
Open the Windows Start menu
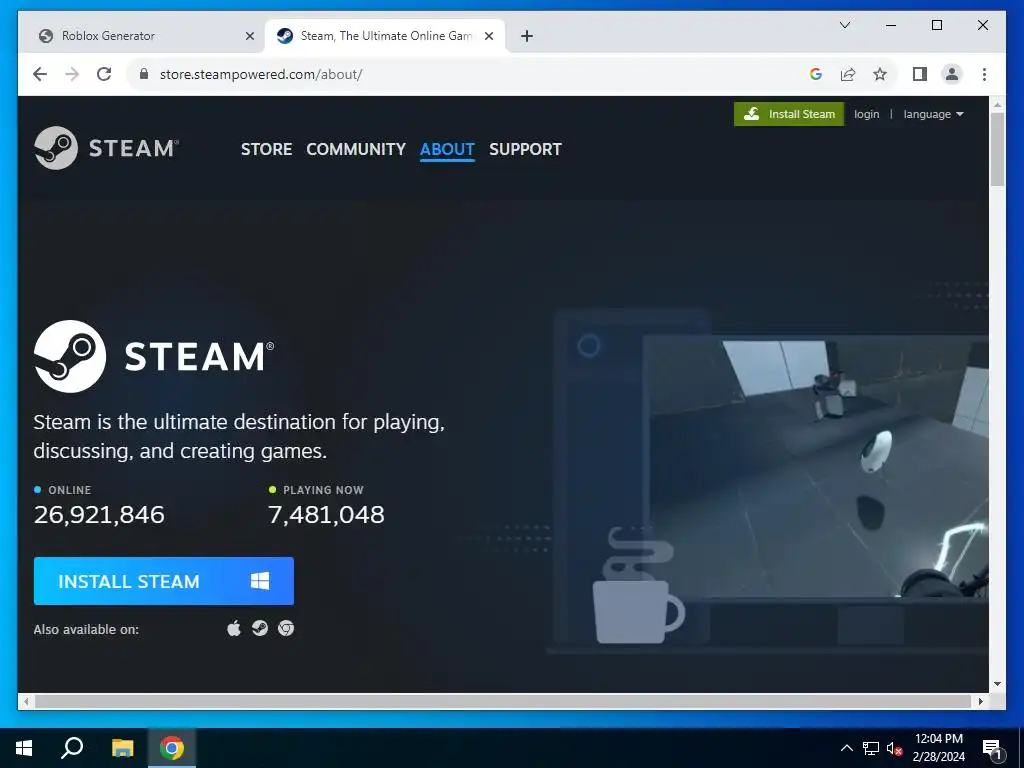[24, 748]
